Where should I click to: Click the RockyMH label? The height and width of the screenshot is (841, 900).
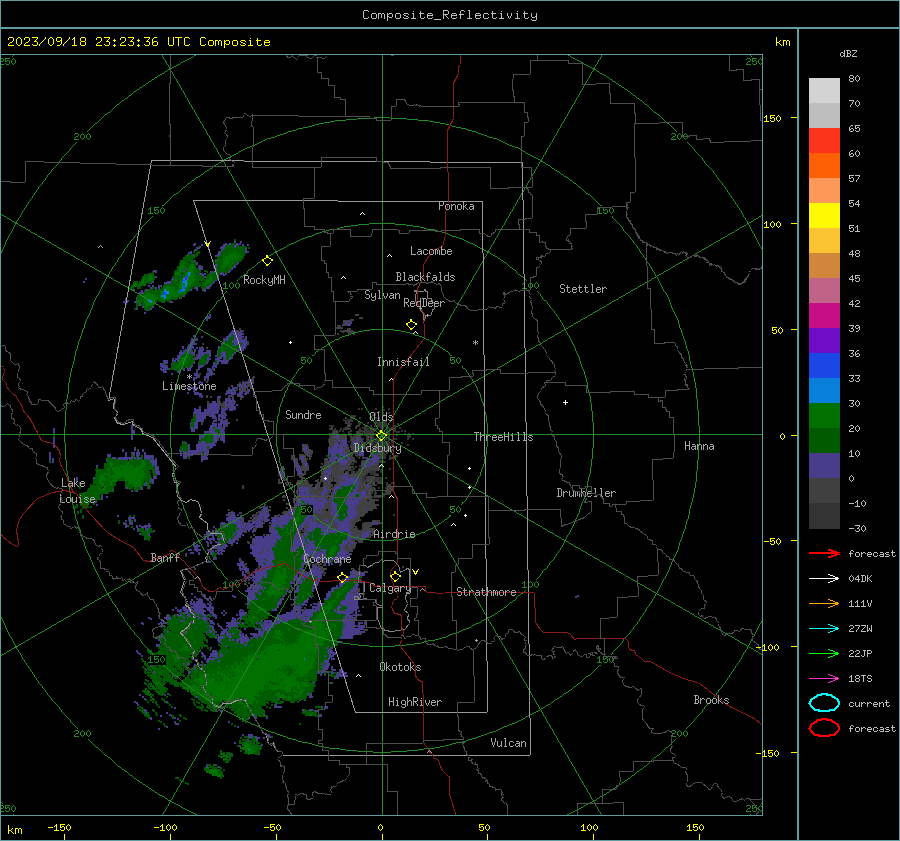[264, 280]
